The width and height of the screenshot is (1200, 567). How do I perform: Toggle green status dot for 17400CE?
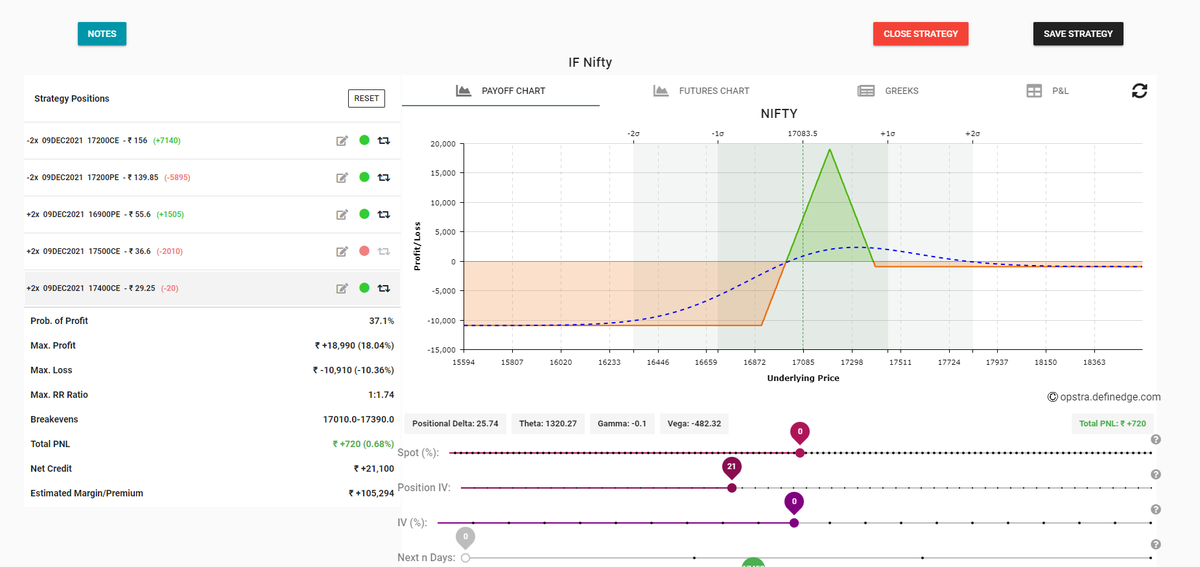click(364, 288)
